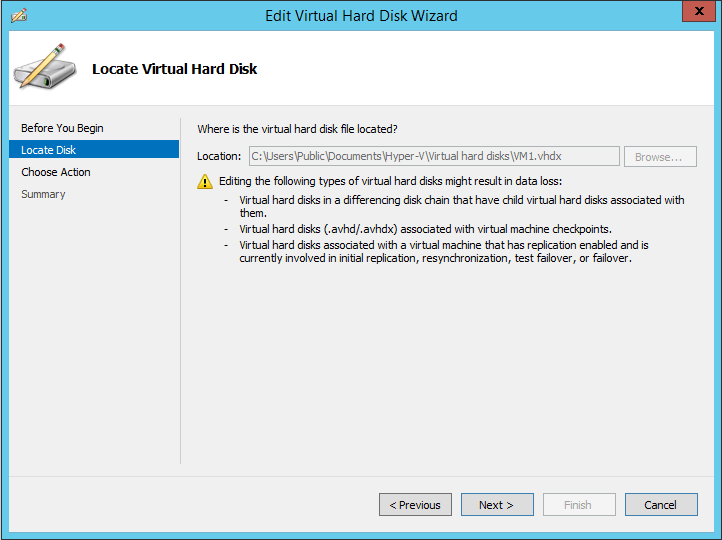
Task: Open the Choose Action step
Action: point(56,172)
